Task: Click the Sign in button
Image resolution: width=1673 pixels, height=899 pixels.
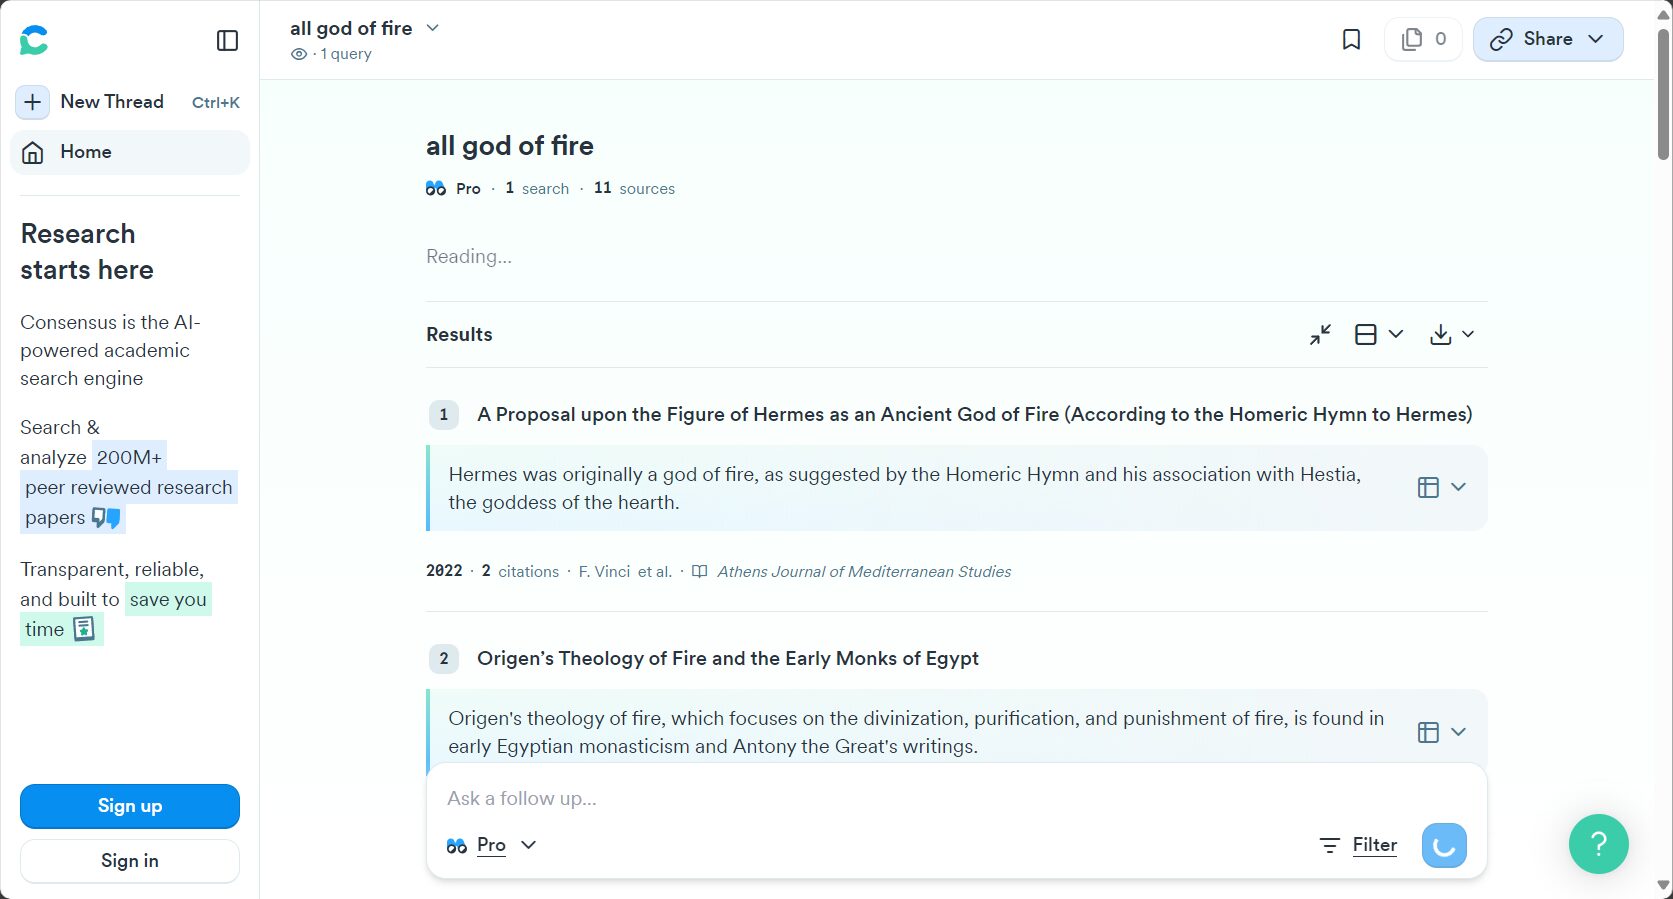Action: (130, 860)
